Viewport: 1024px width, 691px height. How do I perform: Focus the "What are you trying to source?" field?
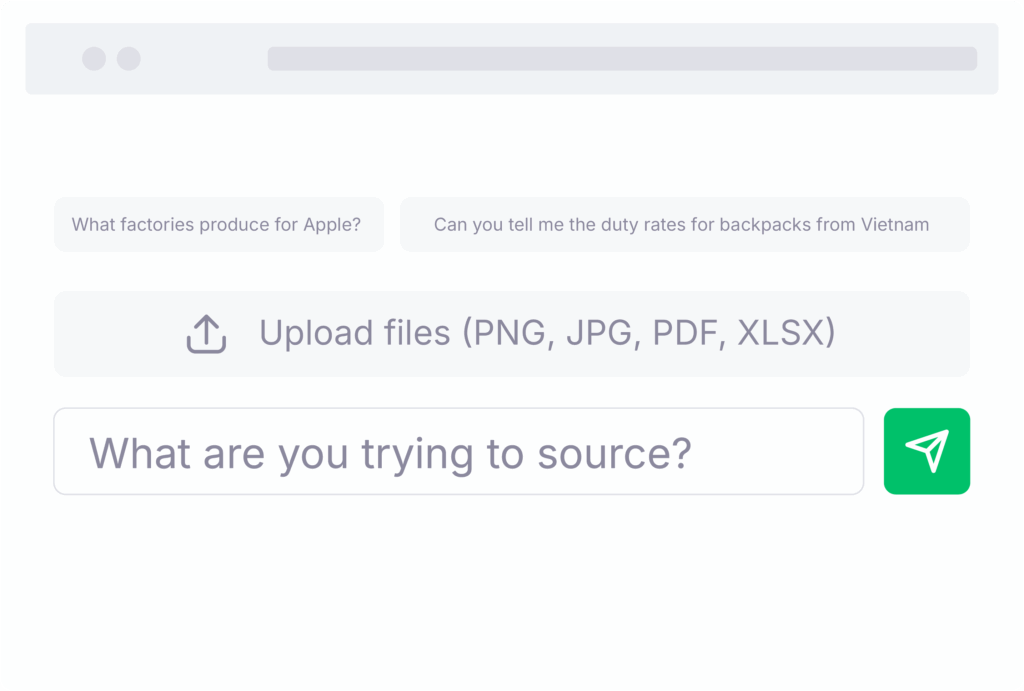coord(458,451)
